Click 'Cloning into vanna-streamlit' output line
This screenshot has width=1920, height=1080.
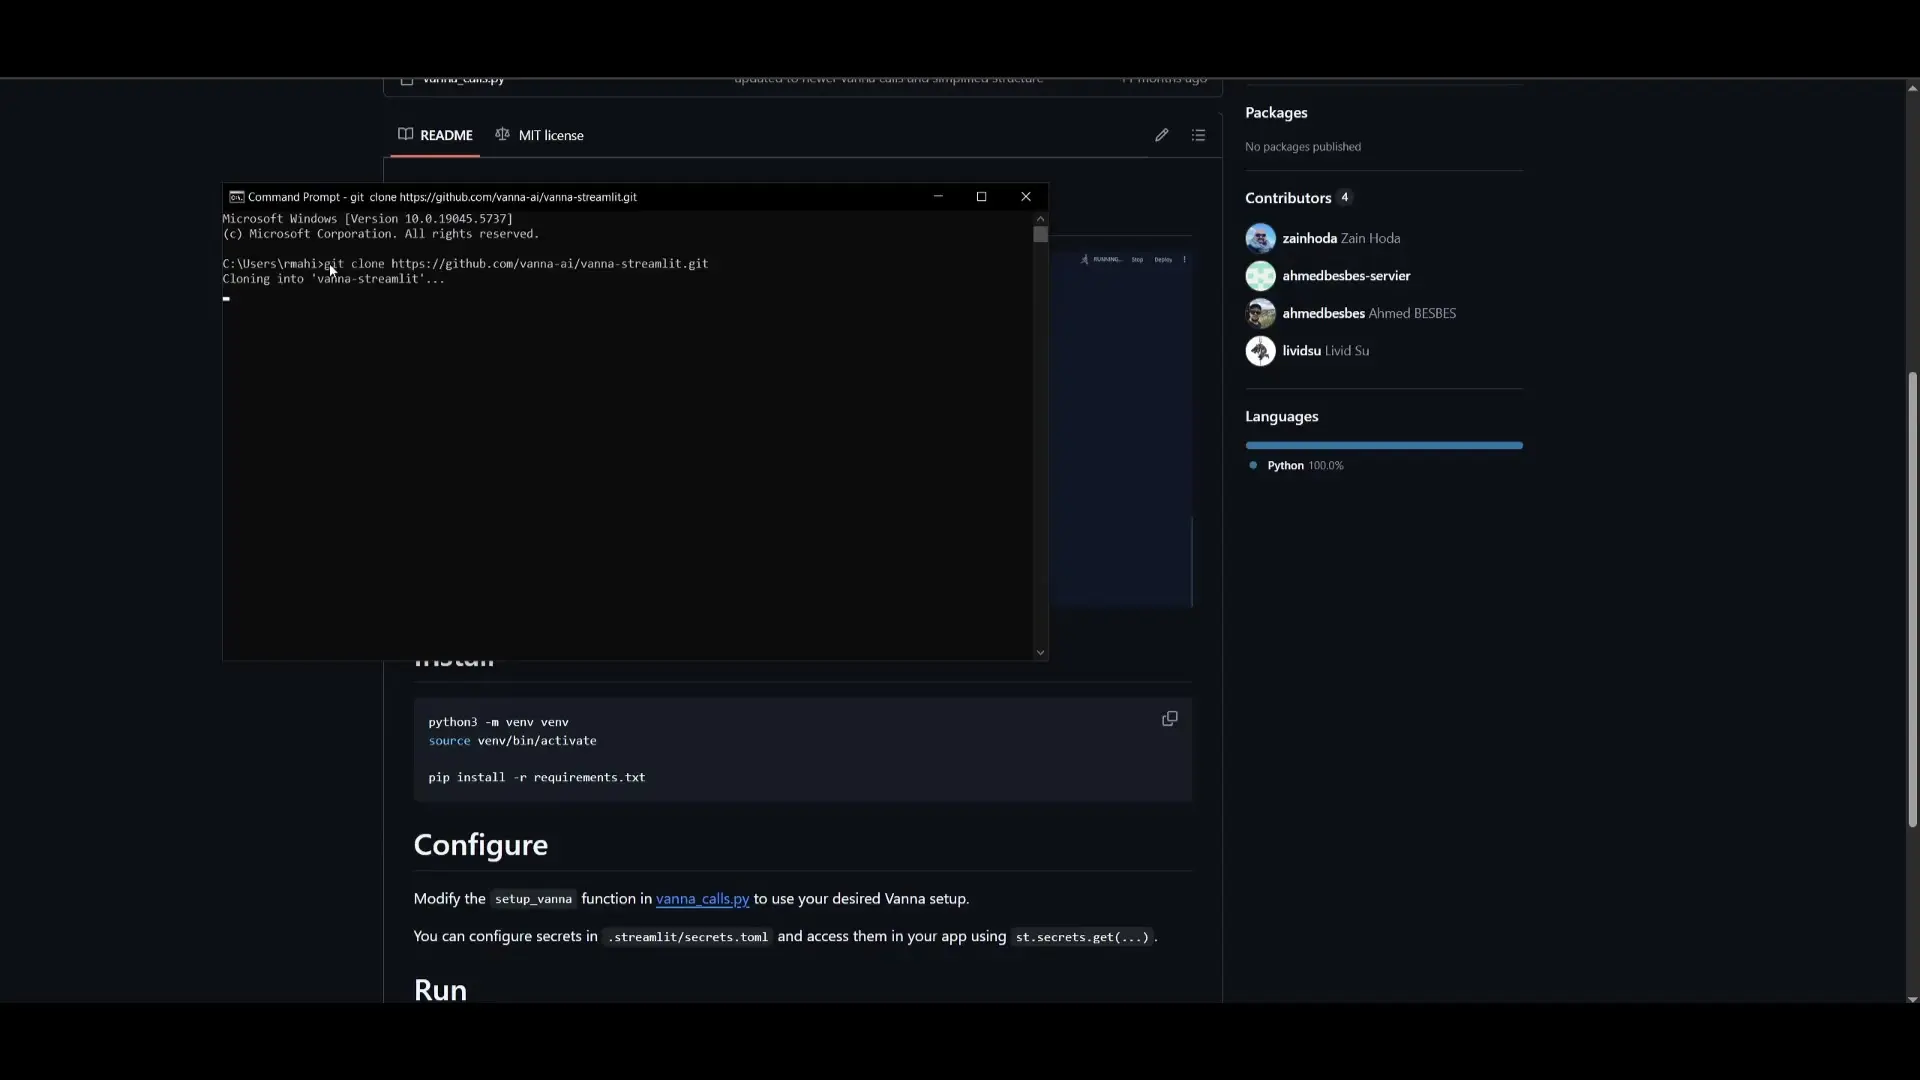pyautogui.click(x=333, y=279)
